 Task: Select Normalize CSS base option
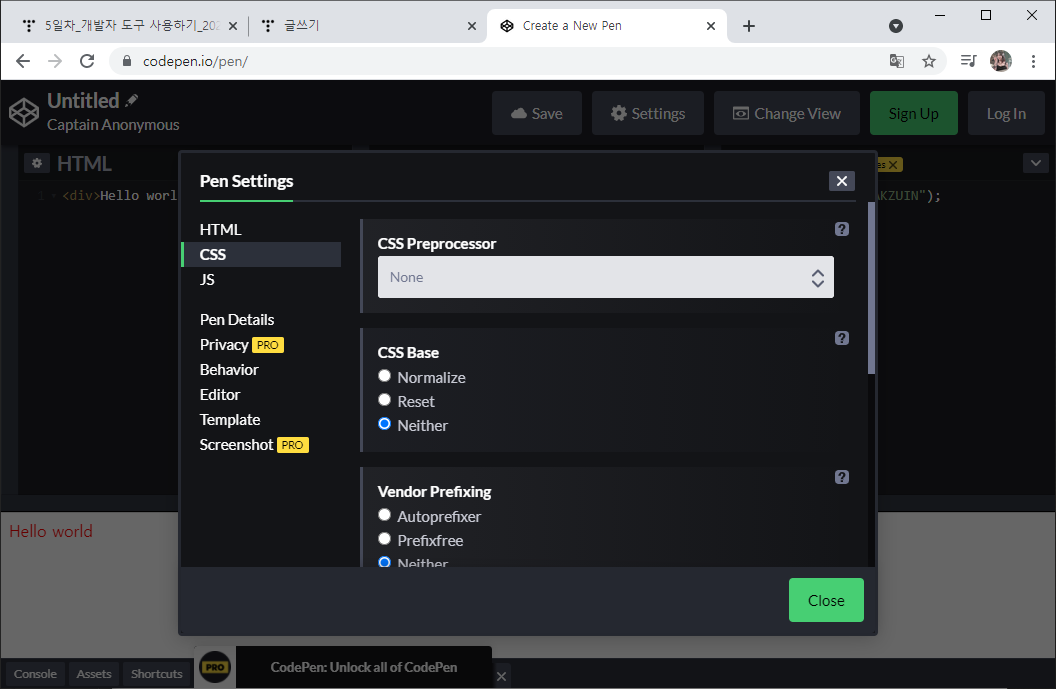point(385,376)
